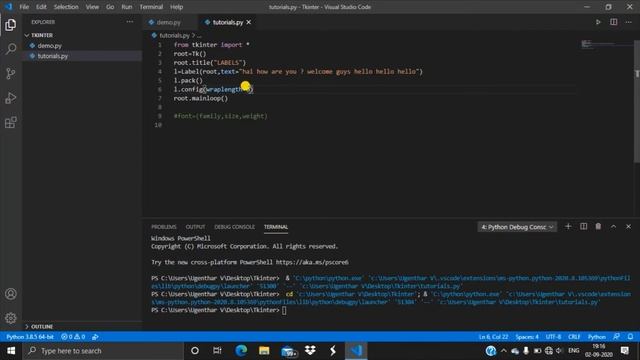Open editor More Actions ellipsis

(x=629, y=22)
